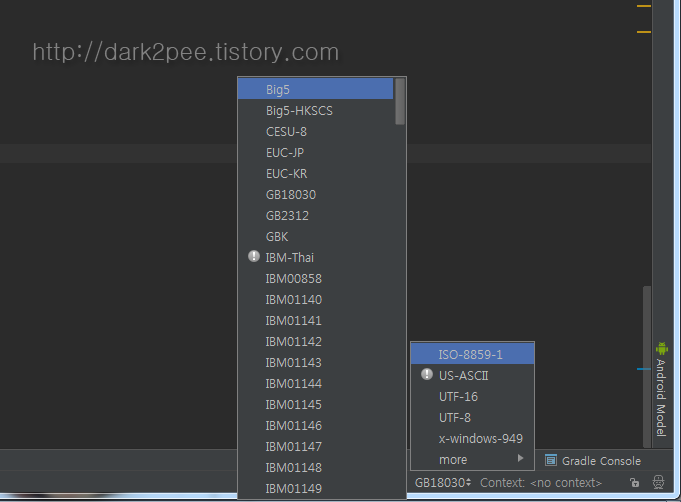Open the Android Model side panel
This screenshot has width=681, height=502.
click(661, 389)
